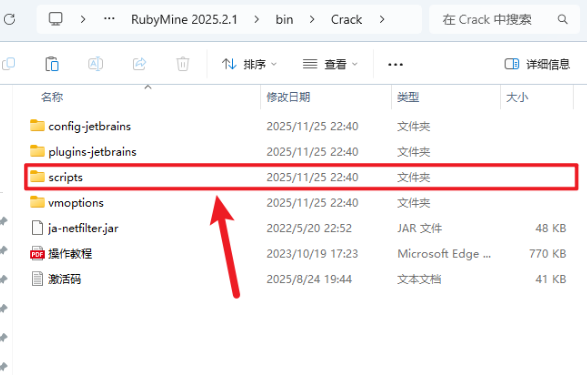The image size is (587, 375).
Task: Sort by the 修改日期 column header
Action: point(288,97)
